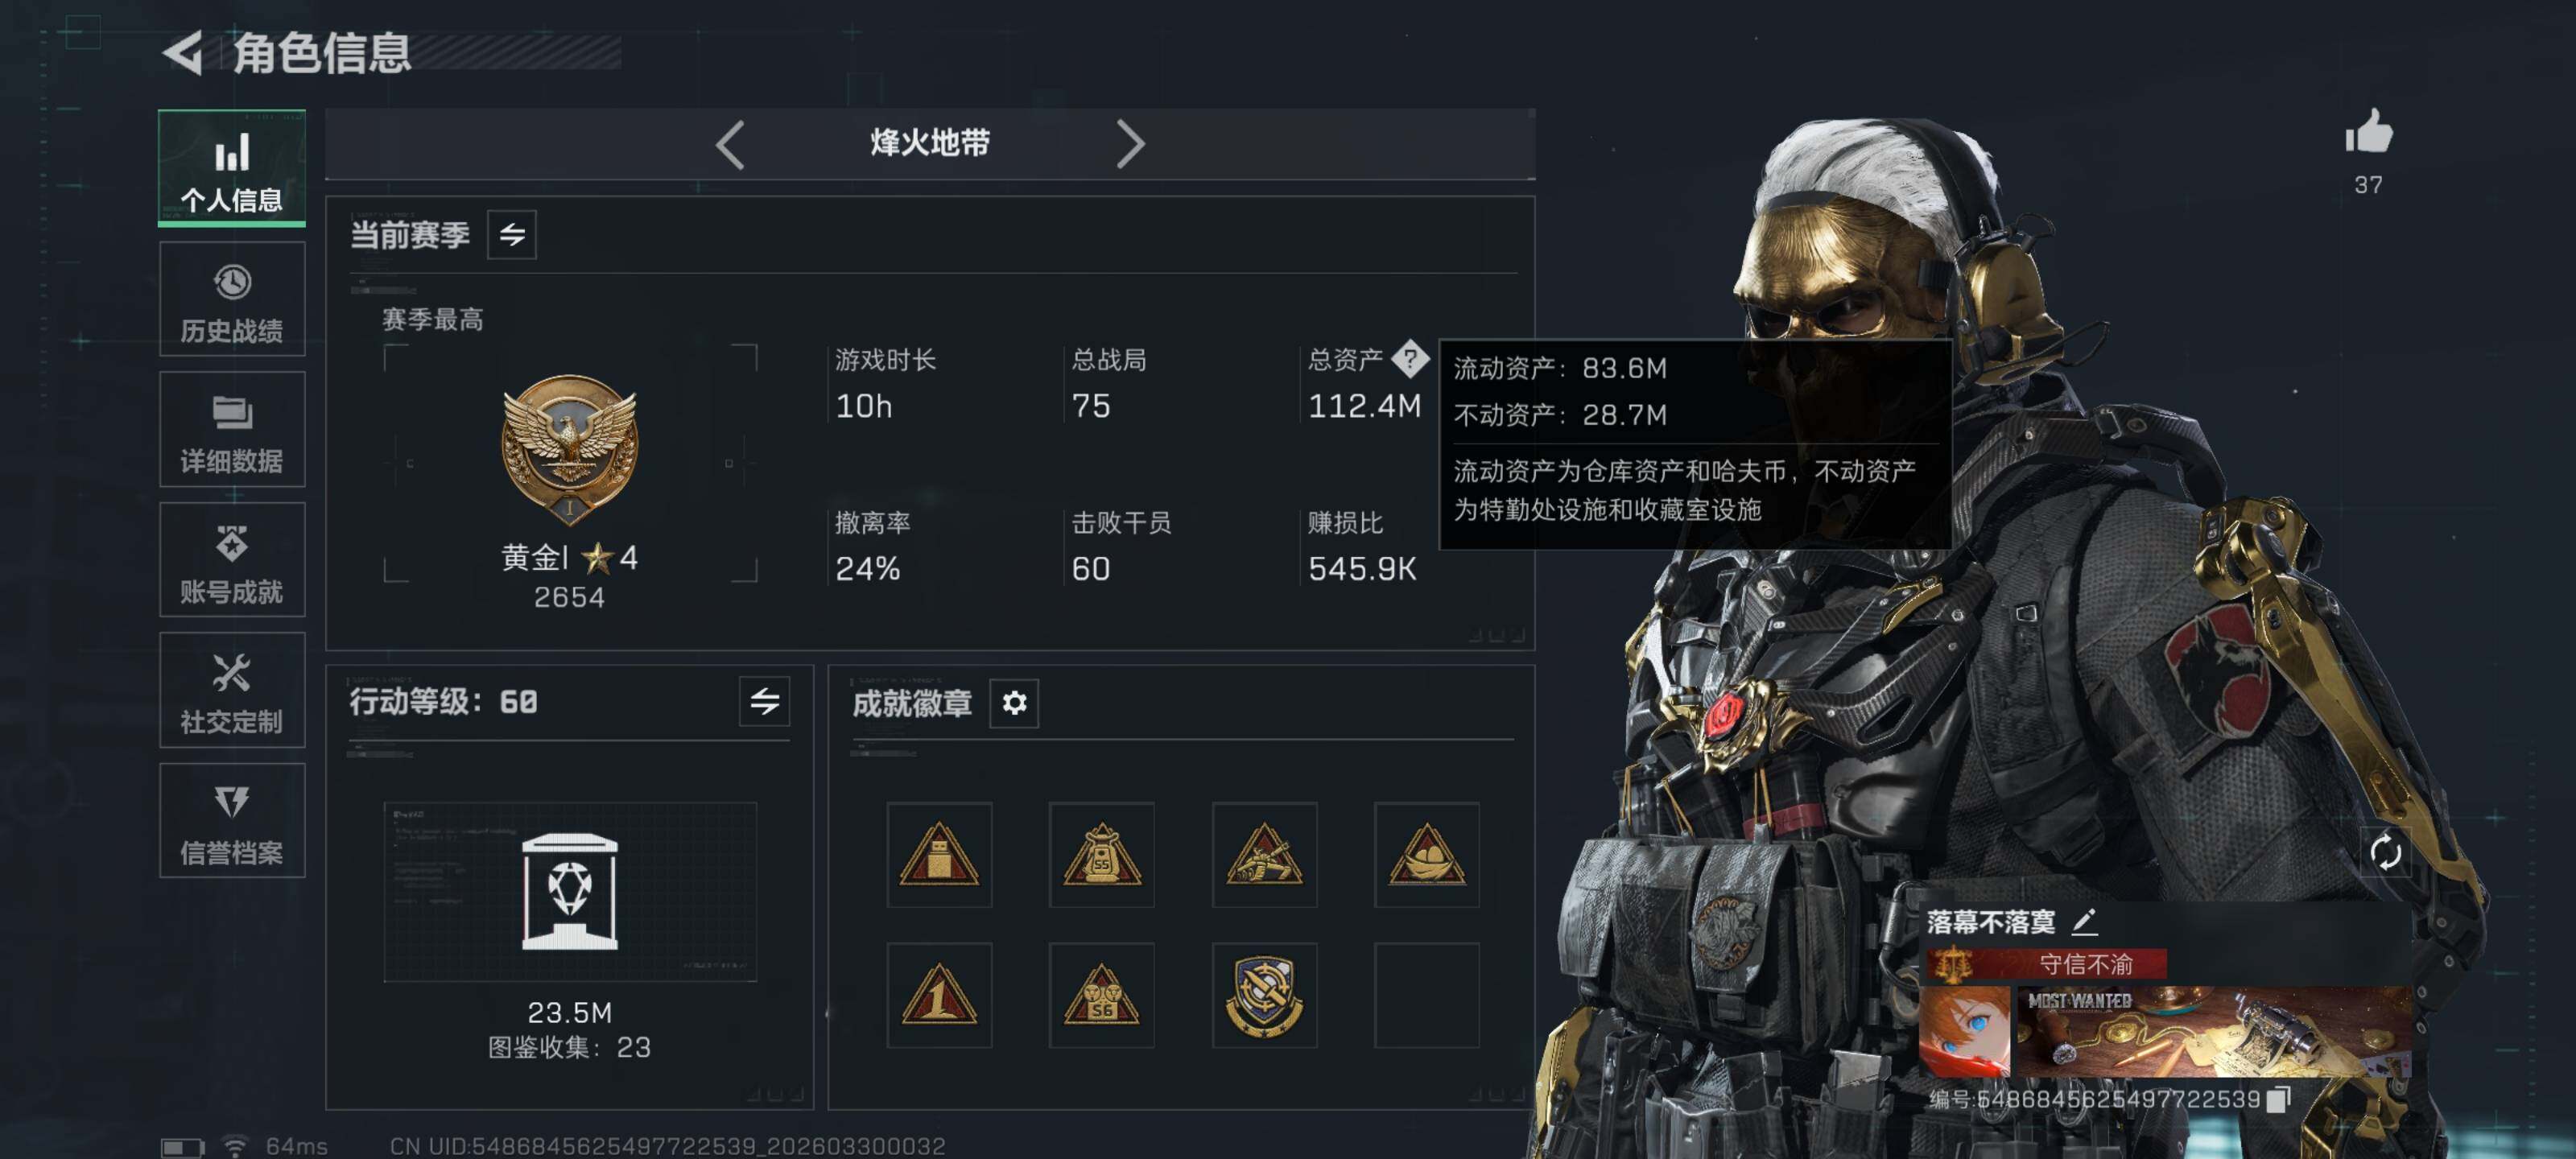Rotate character model with refresh icon
Image resolution: width=2576 pixels, height=1159 pixels.
[2385, 853]
